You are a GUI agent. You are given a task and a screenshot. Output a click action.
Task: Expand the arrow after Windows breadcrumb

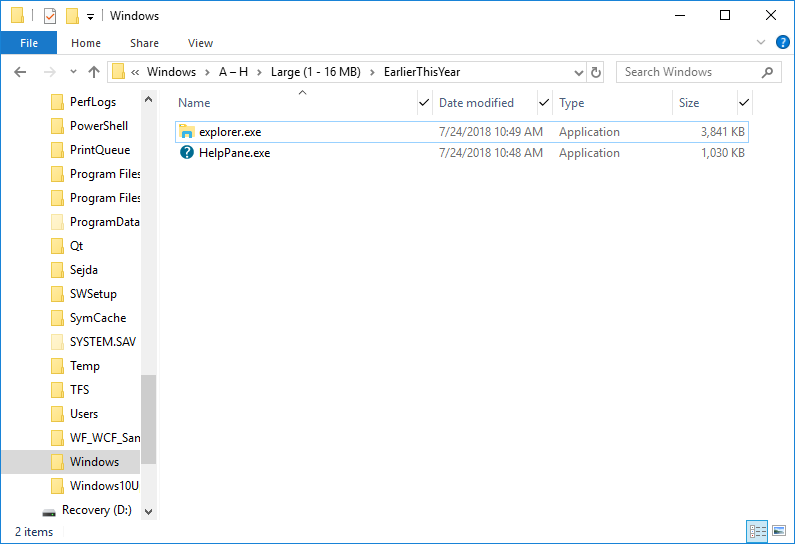pos(207,72)
